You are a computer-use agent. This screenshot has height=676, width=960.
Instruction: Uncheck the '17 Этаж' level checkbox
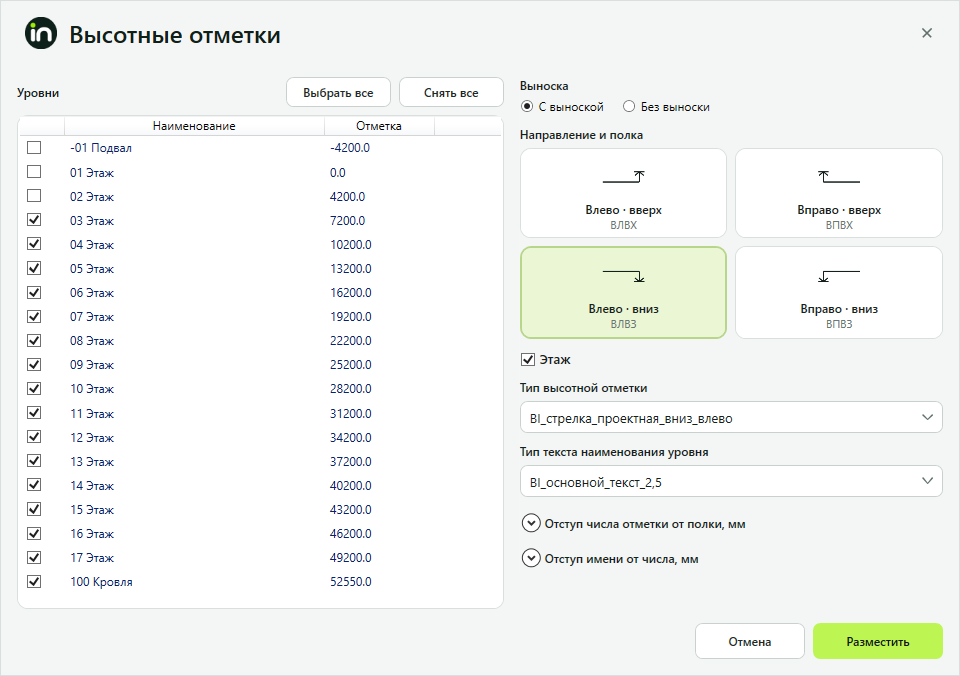point(34,558)
